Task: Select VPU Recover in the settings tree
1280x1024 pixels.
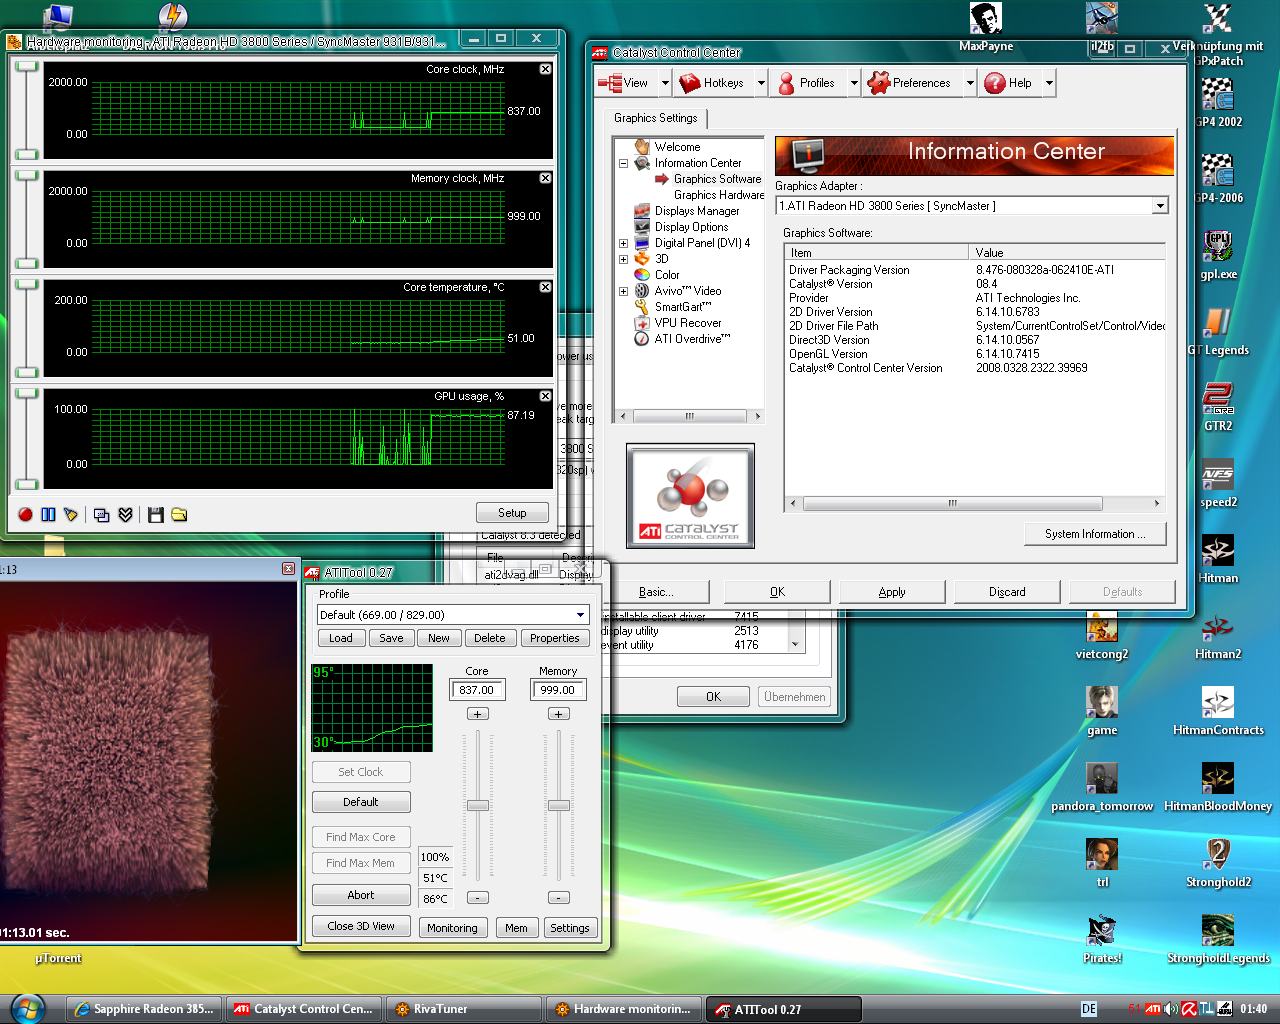Action: click(x=687, y=323)
